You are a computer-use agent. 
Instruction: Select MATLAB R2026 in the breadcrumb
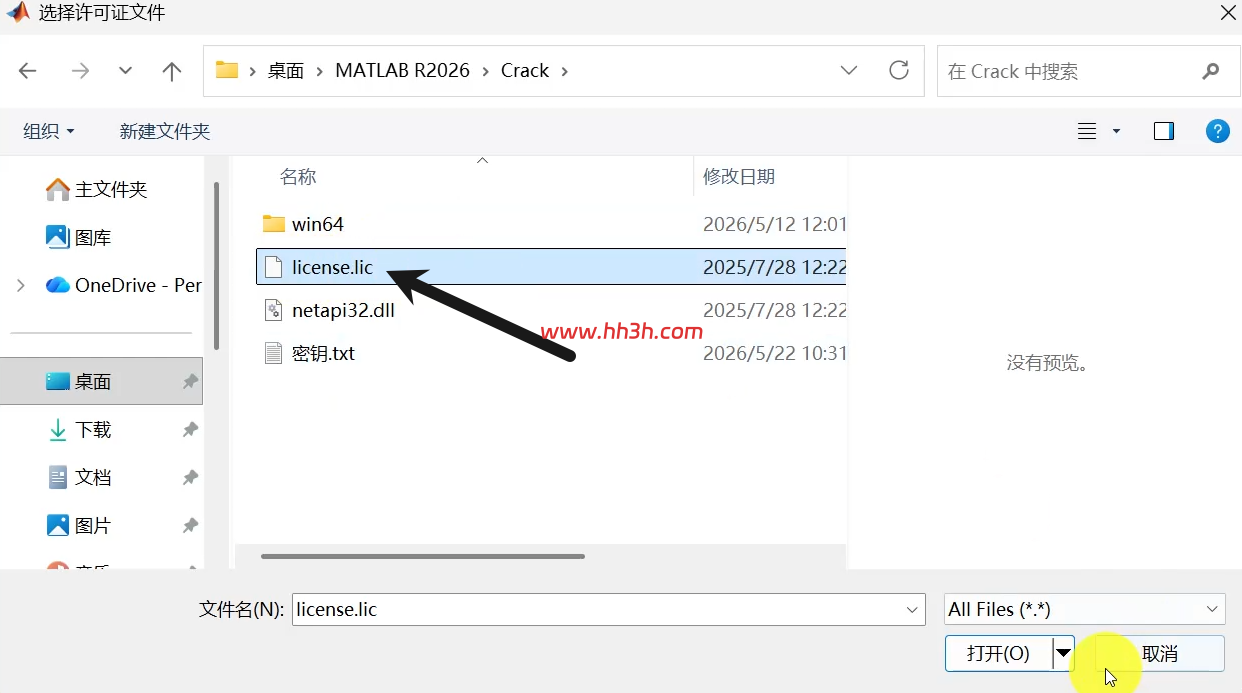(x=402, y=71)
